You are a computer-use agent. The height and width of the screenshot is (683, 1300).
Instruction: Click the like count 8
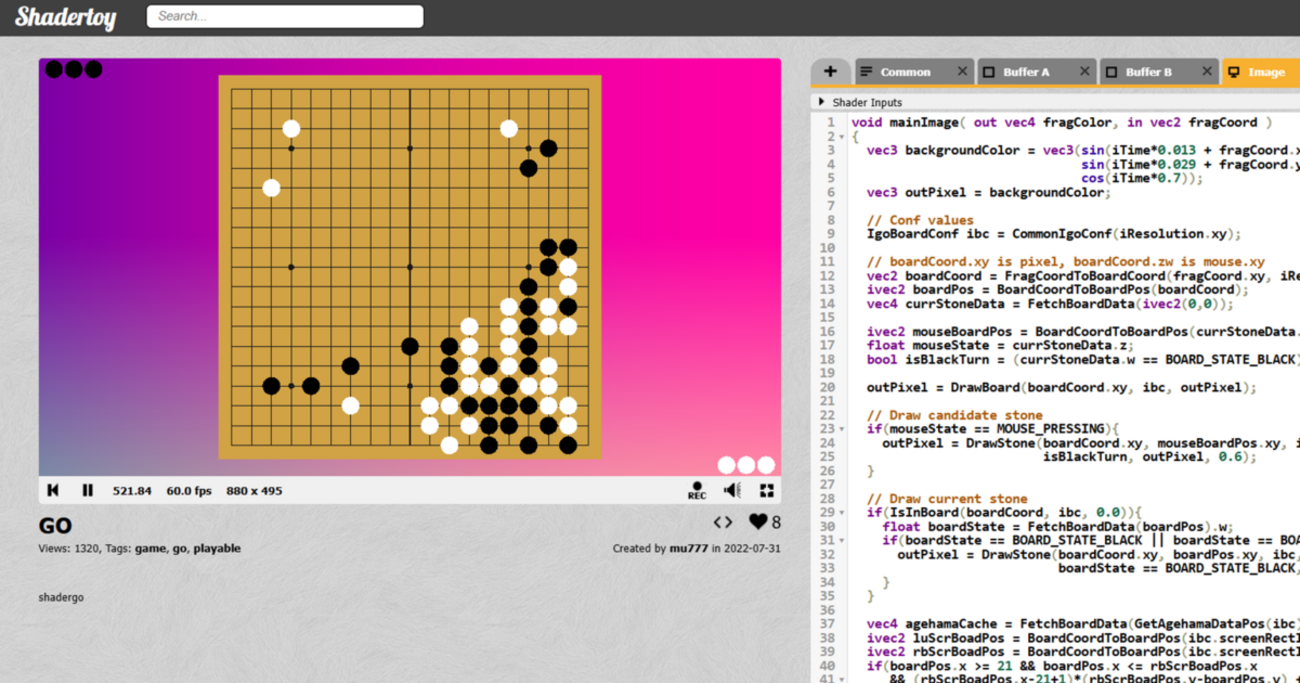click(777, 522)
